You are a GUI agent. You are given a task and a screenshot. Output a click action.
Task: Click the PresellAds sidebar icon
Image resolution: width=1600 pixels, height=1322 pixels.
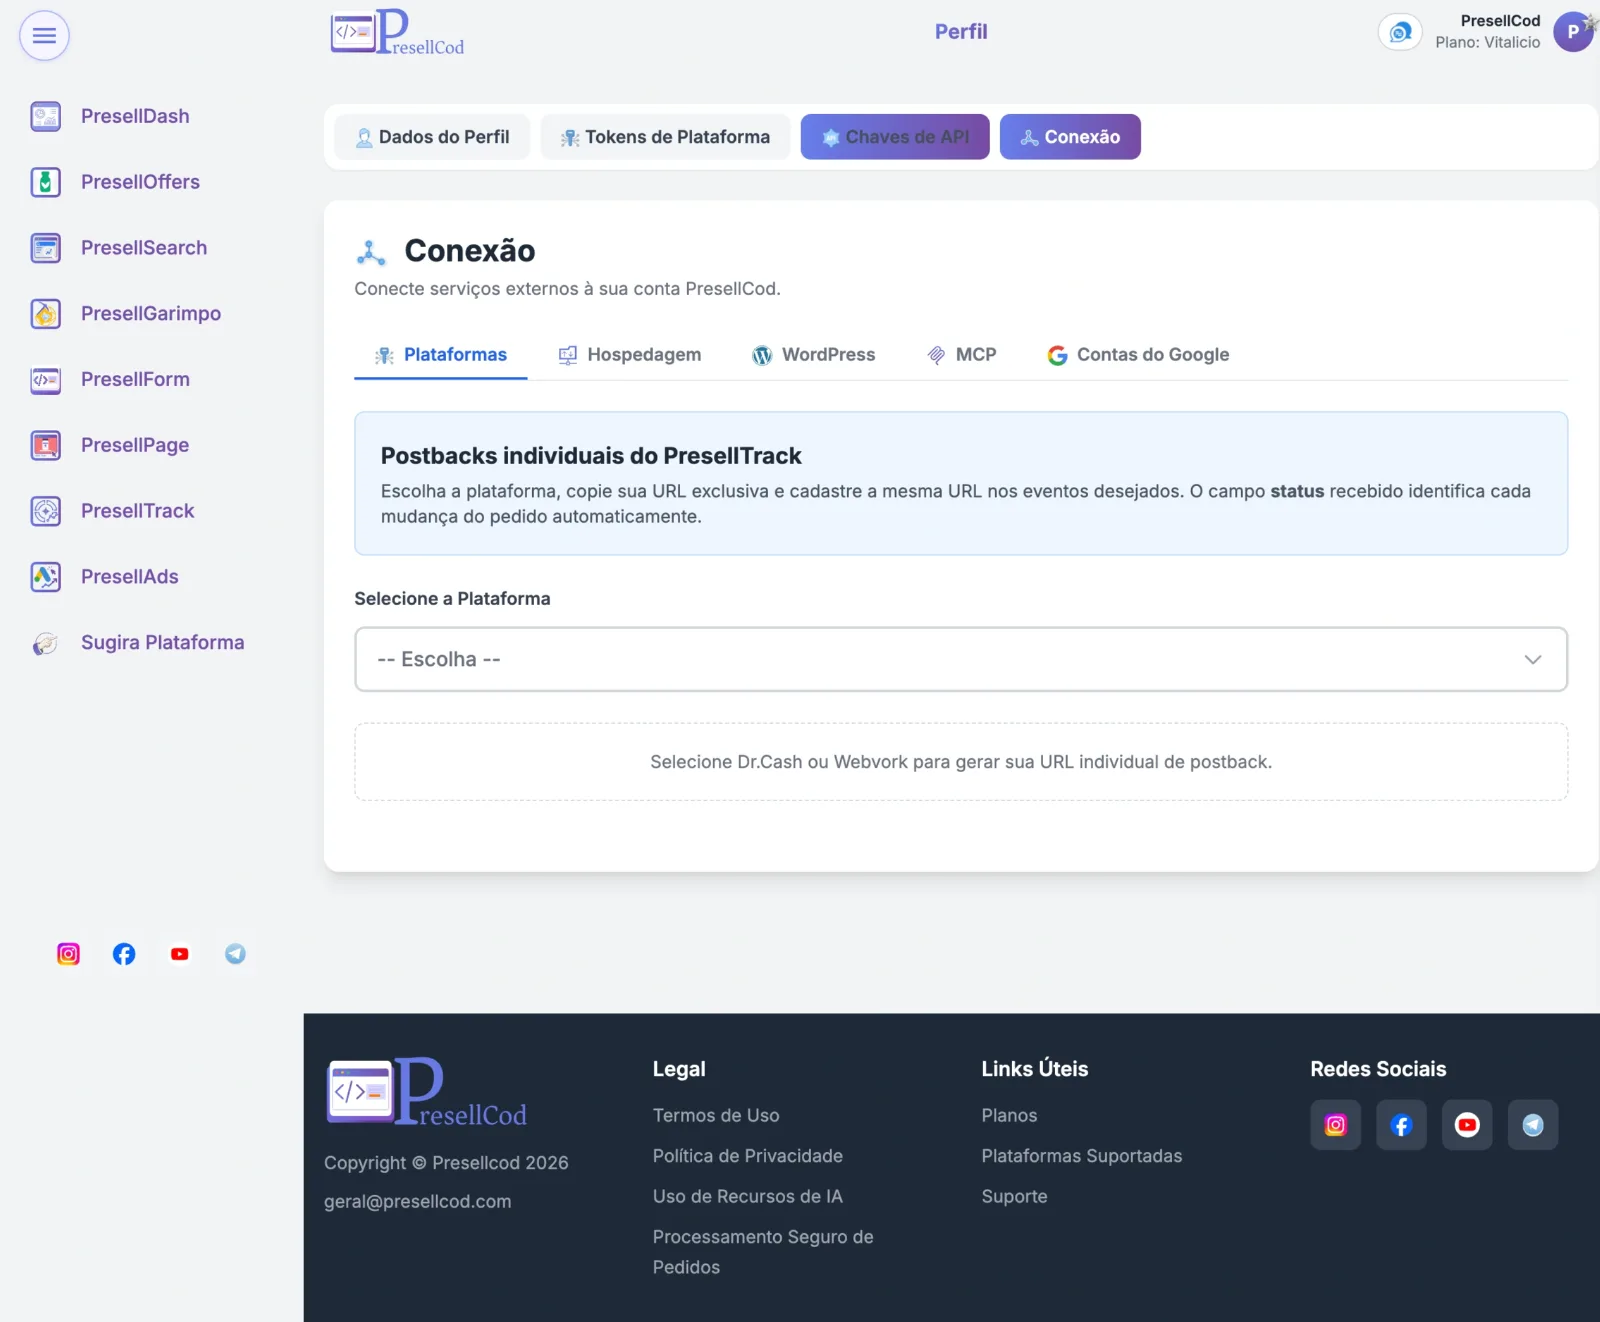46,577
